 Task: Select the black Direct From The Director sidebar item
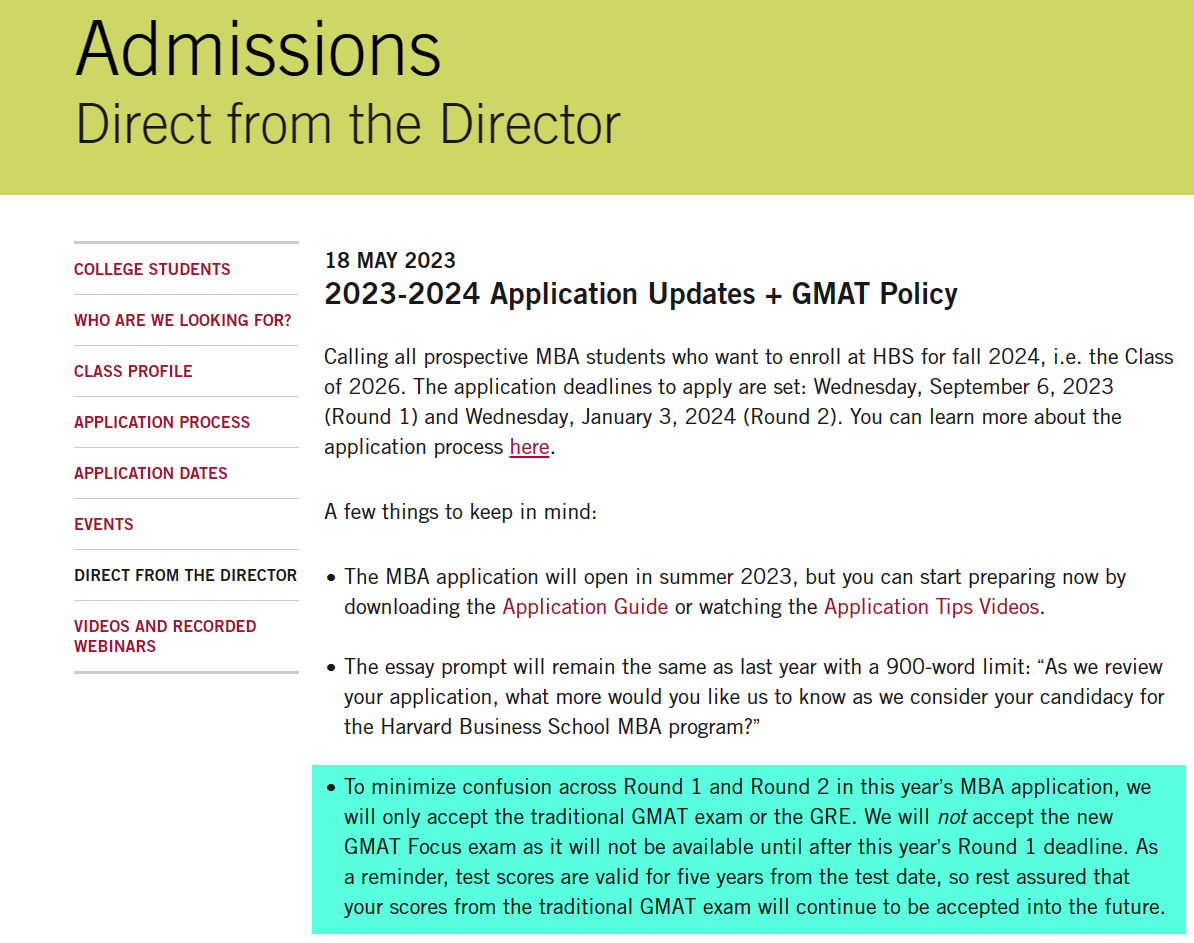click(185, 575)
